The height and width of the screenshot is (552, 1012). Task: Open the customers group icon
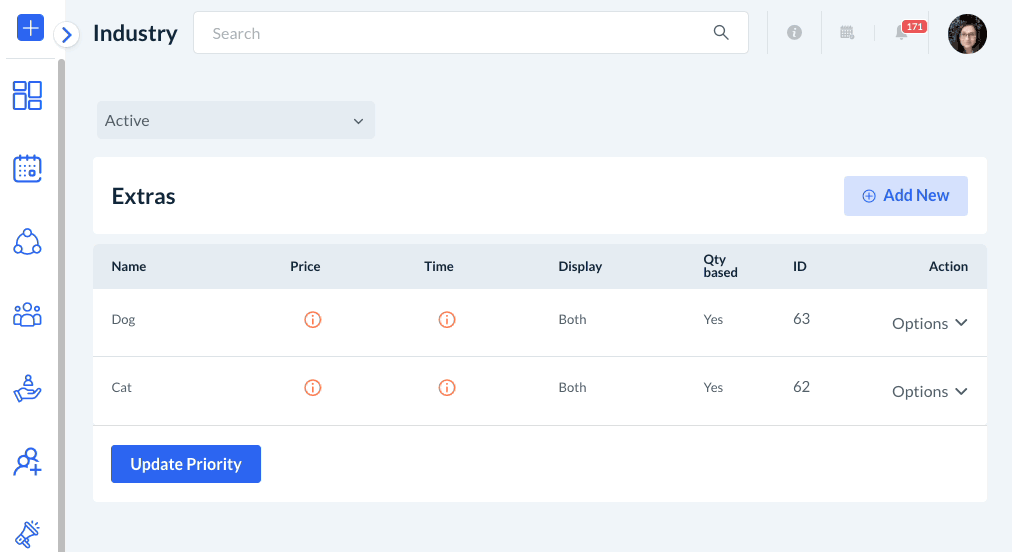tap(27, 314)
